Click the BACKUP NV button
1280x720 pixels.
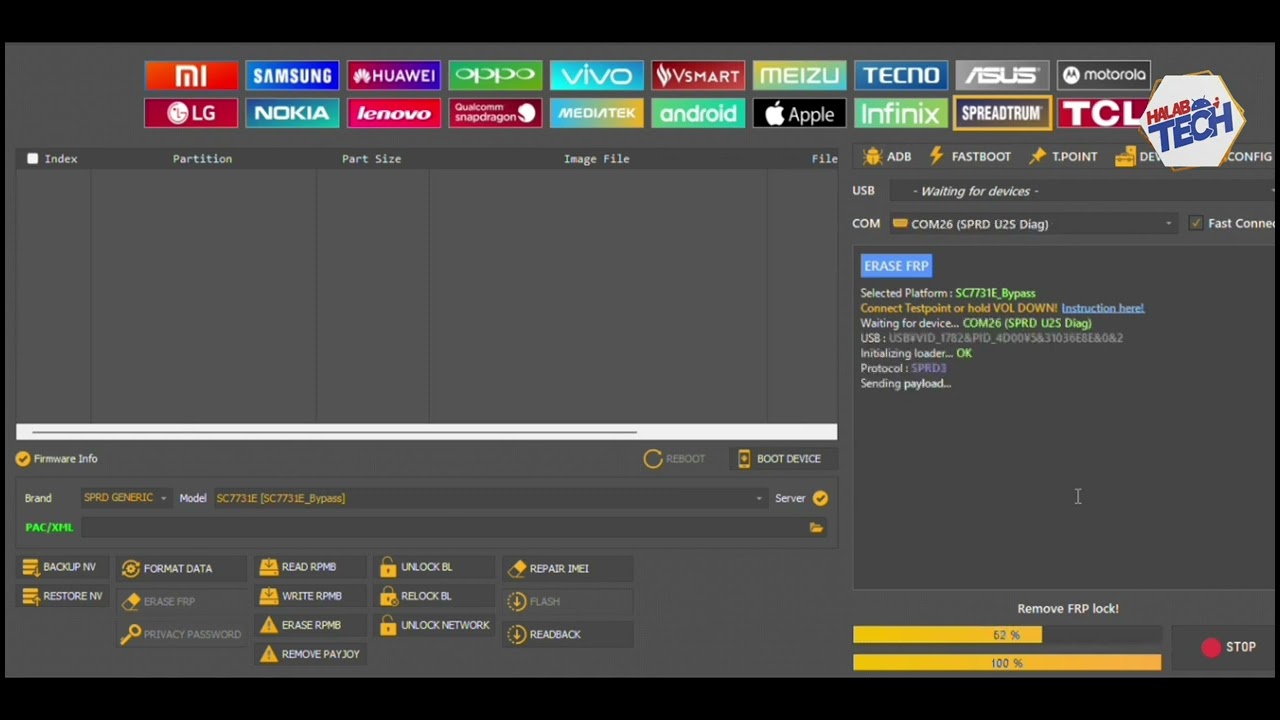coord(60,567)
